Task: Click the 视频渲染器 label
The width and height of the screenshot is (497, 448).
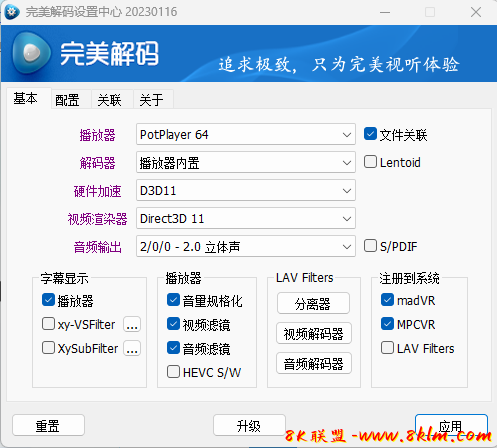Action: click(x=97, y=219)
